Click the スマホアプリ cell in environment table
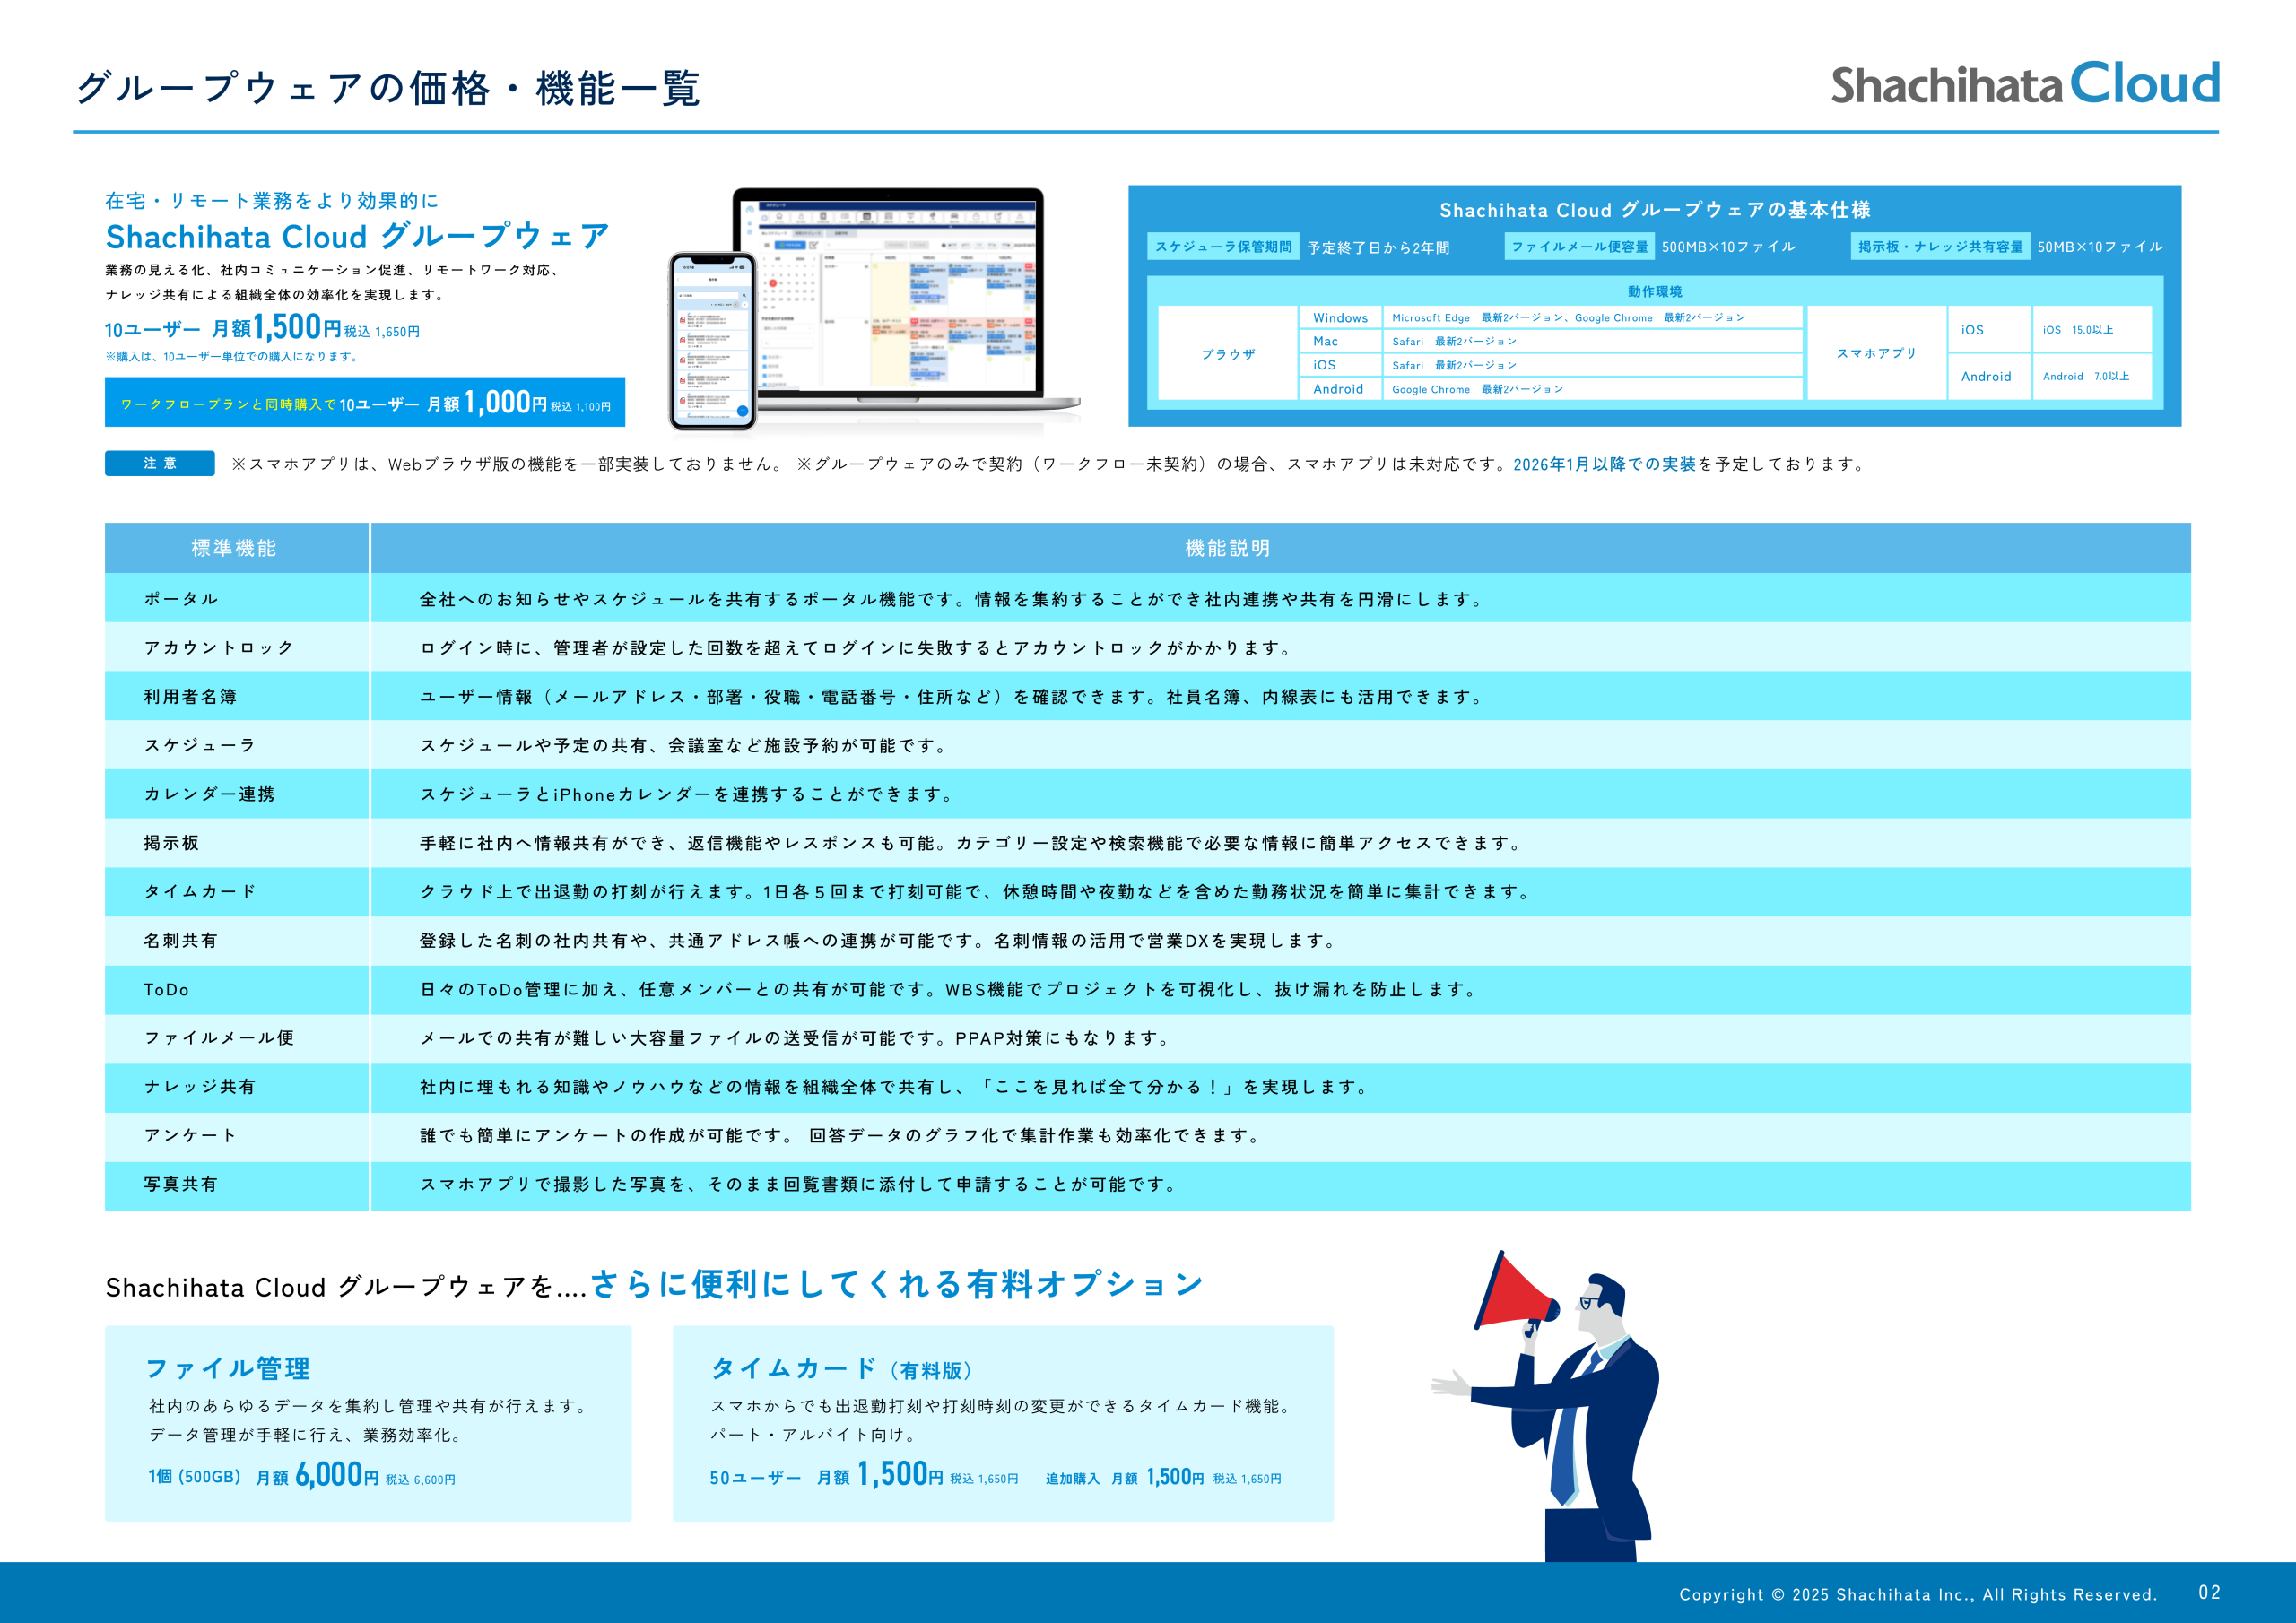 coord(1876,353)
